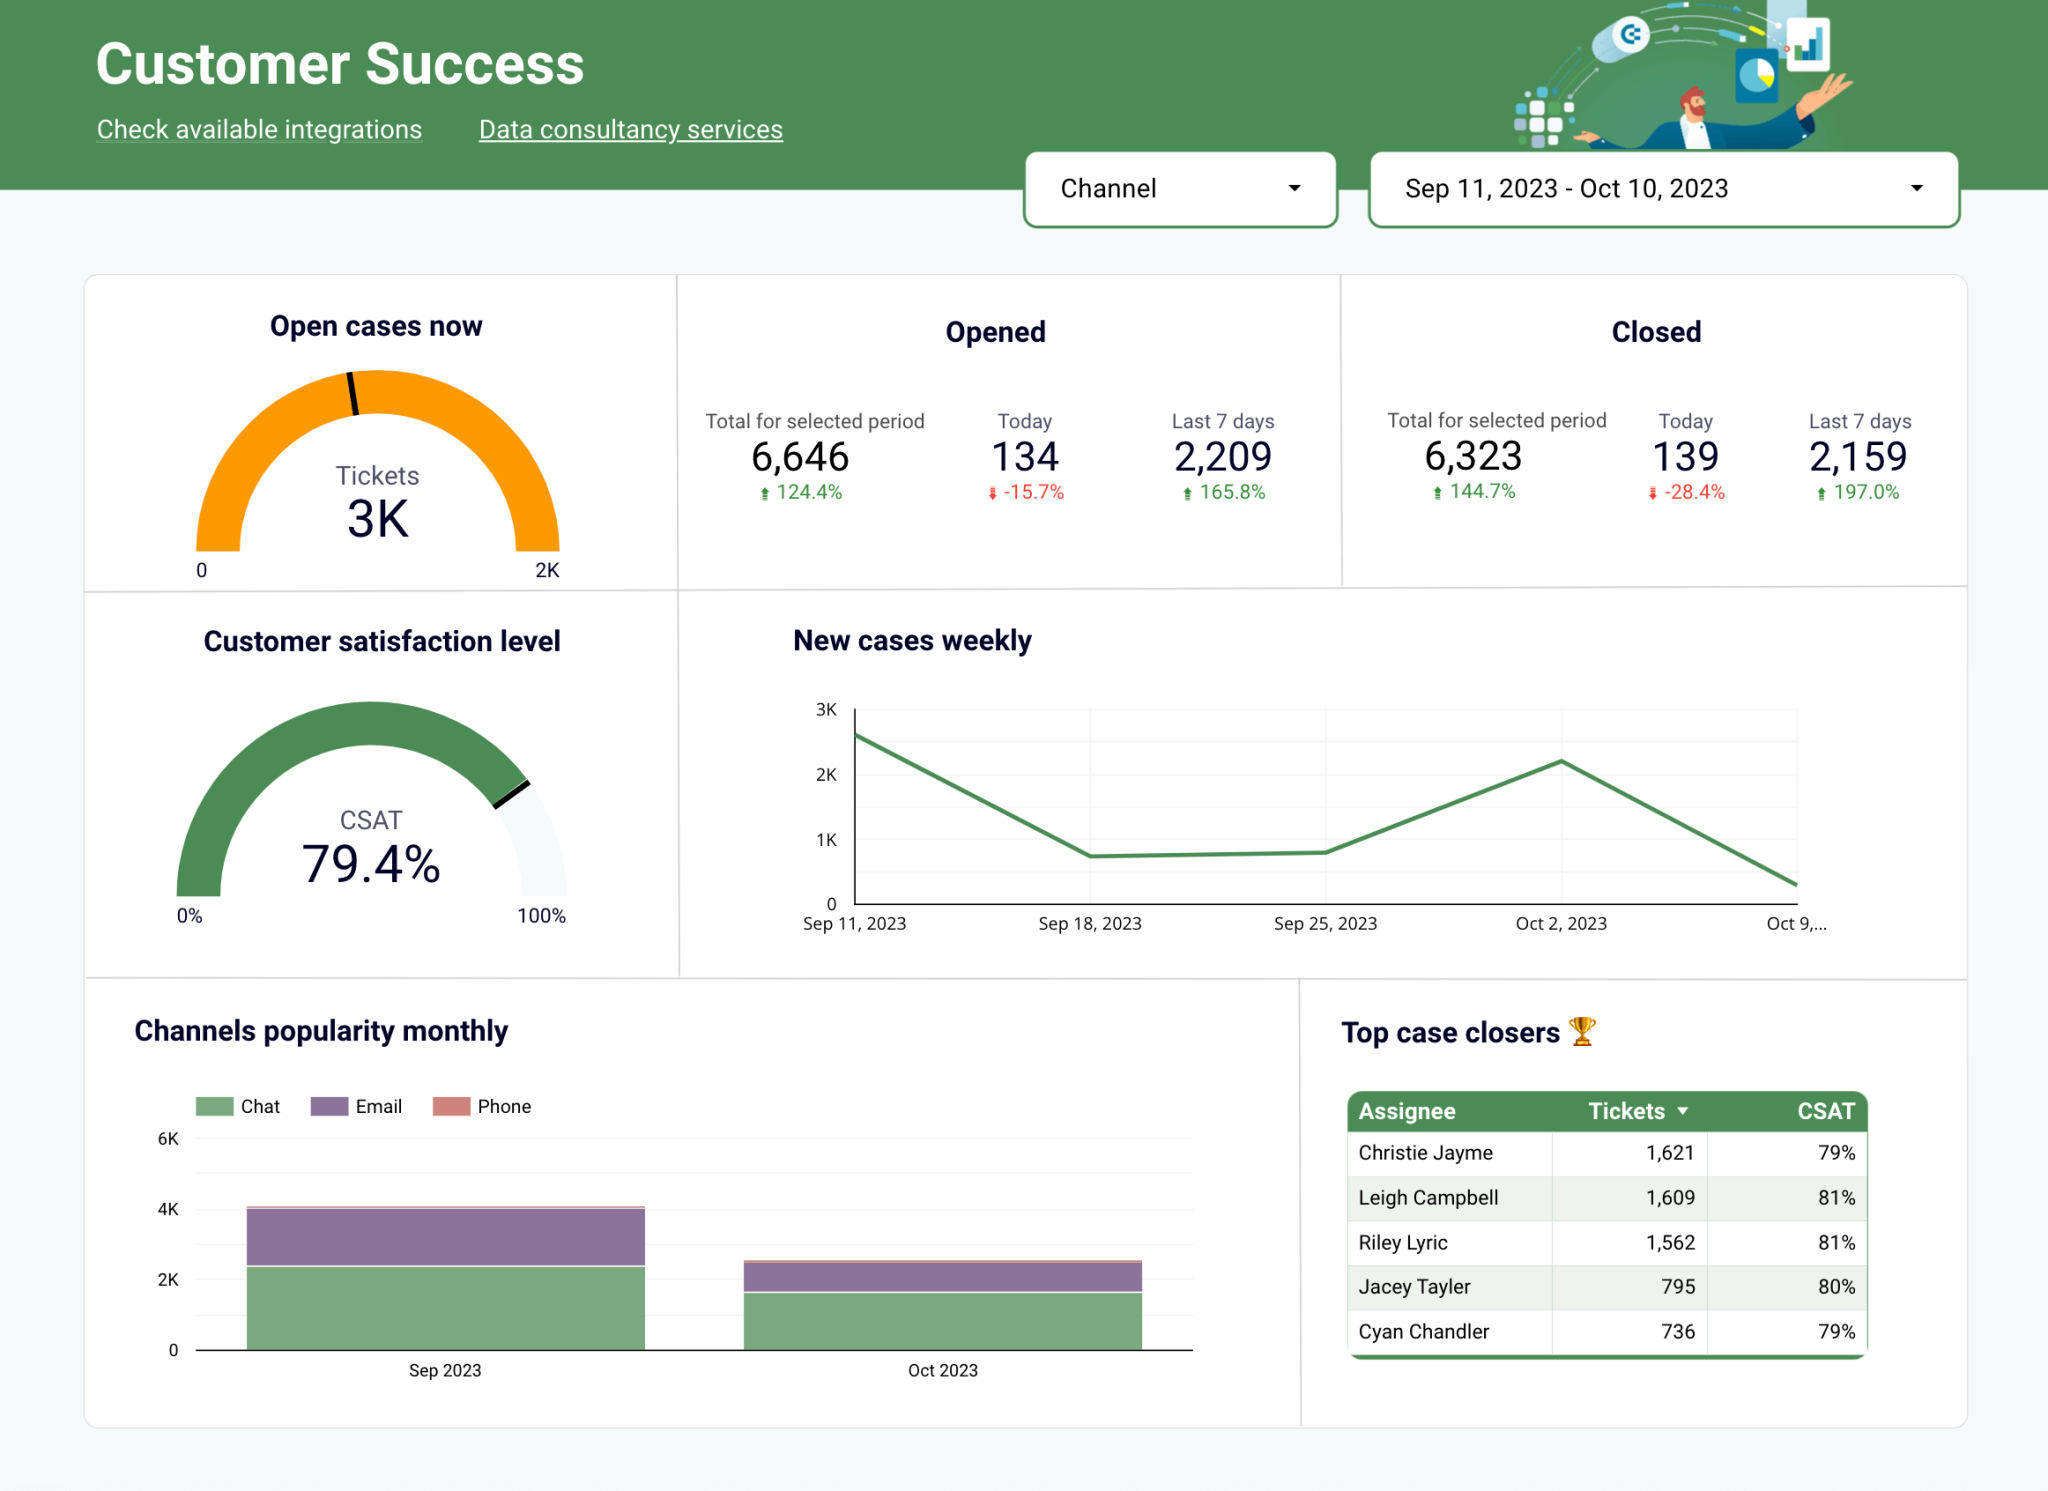The width and height of the screenshot is (2048, 1491).
Task: Click the green up arrow beside 124.4%
Action: tap(763, 492)
